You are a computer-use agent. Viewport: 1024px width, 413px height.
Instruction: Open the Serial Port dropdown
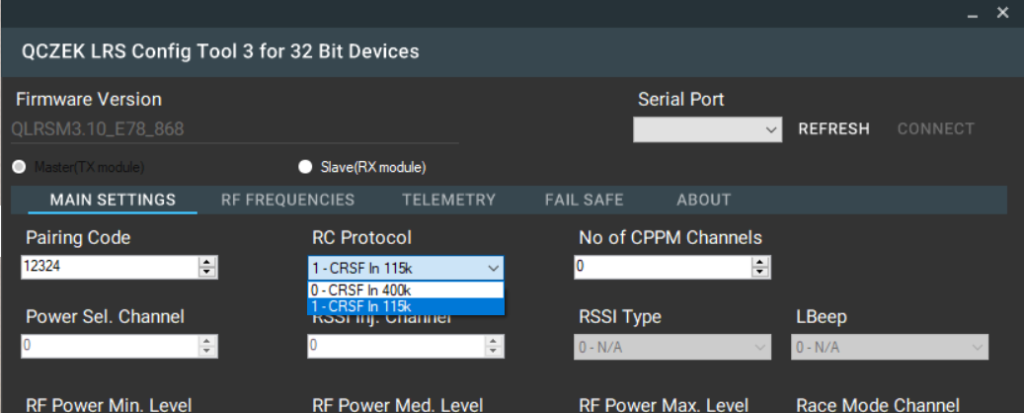point(707,129)
